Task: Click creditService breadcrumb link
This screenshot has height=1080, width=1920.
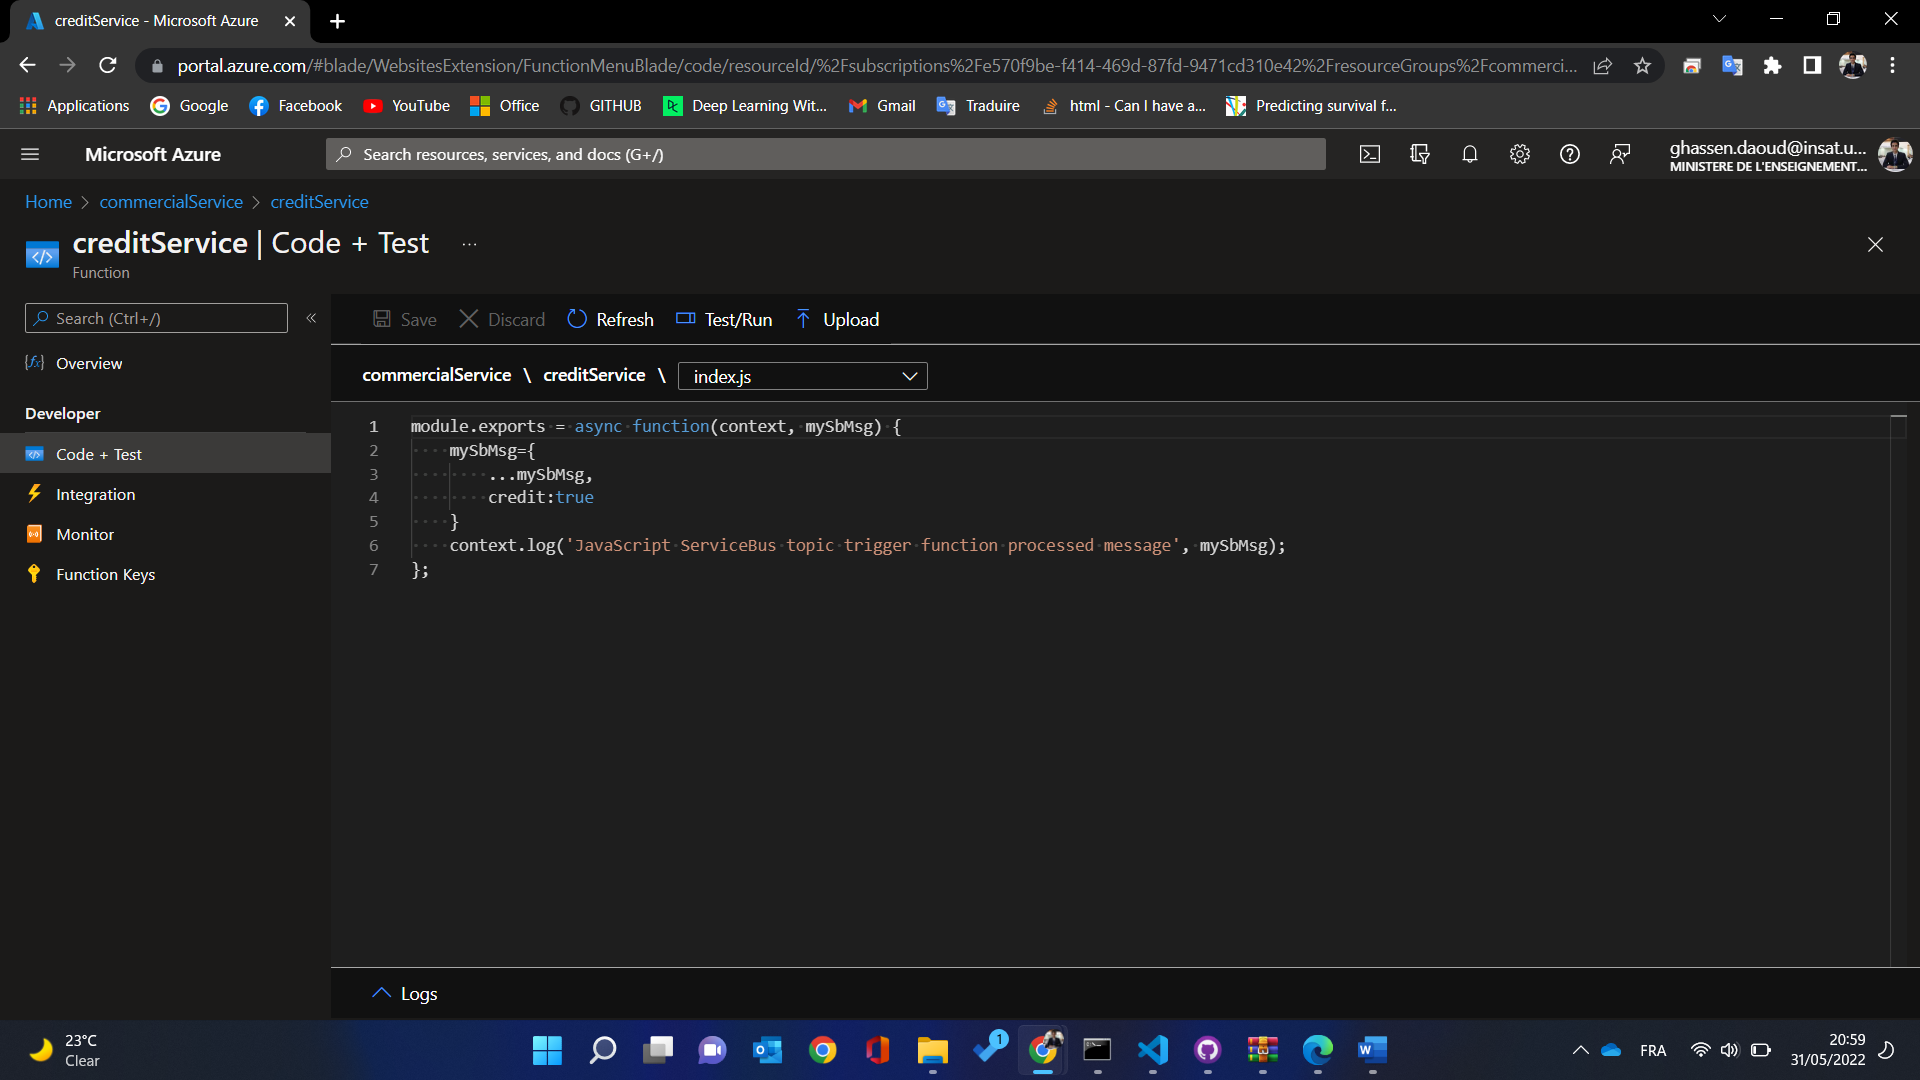Action: point(319,201)
